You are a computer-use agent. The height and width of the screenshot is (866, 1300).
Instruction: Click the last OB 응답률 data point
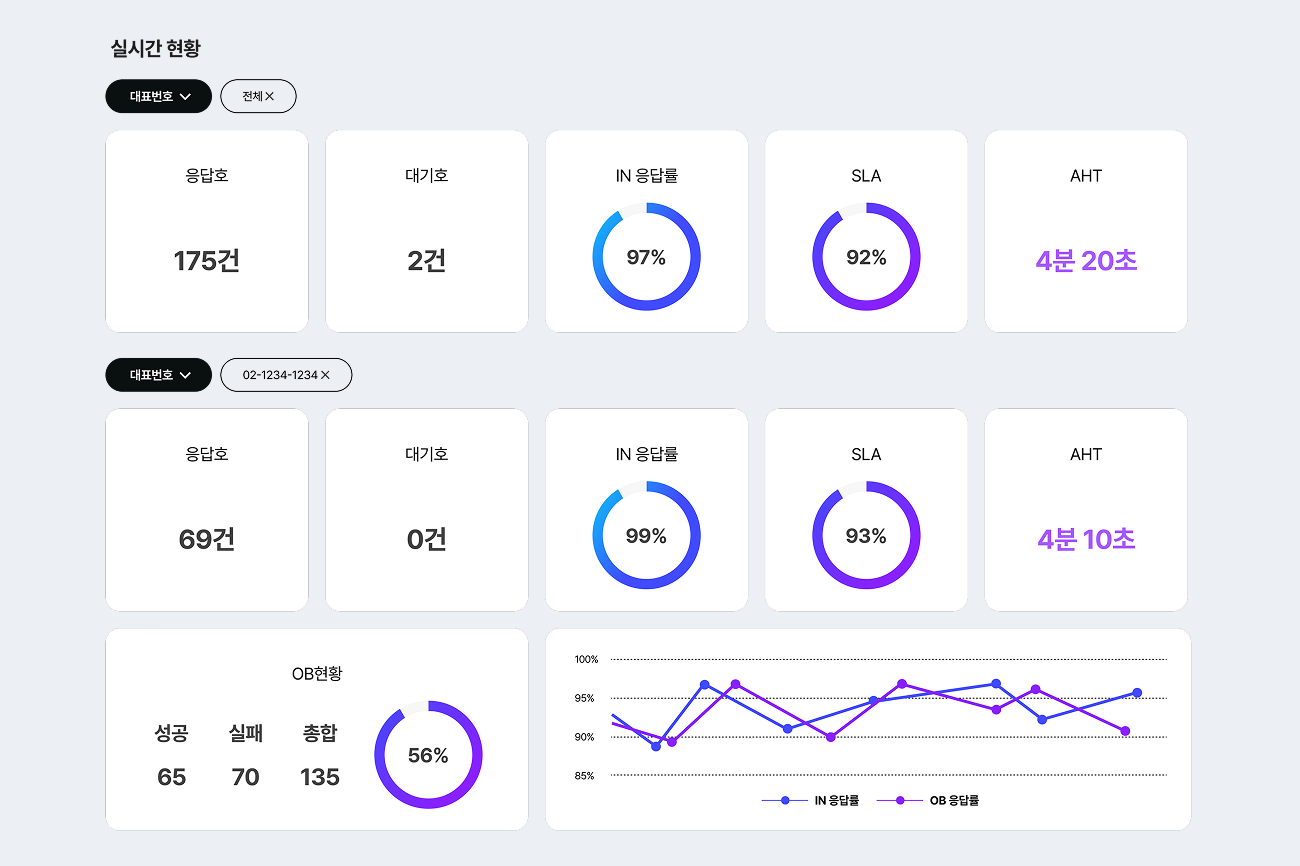tap(1125, 731)
